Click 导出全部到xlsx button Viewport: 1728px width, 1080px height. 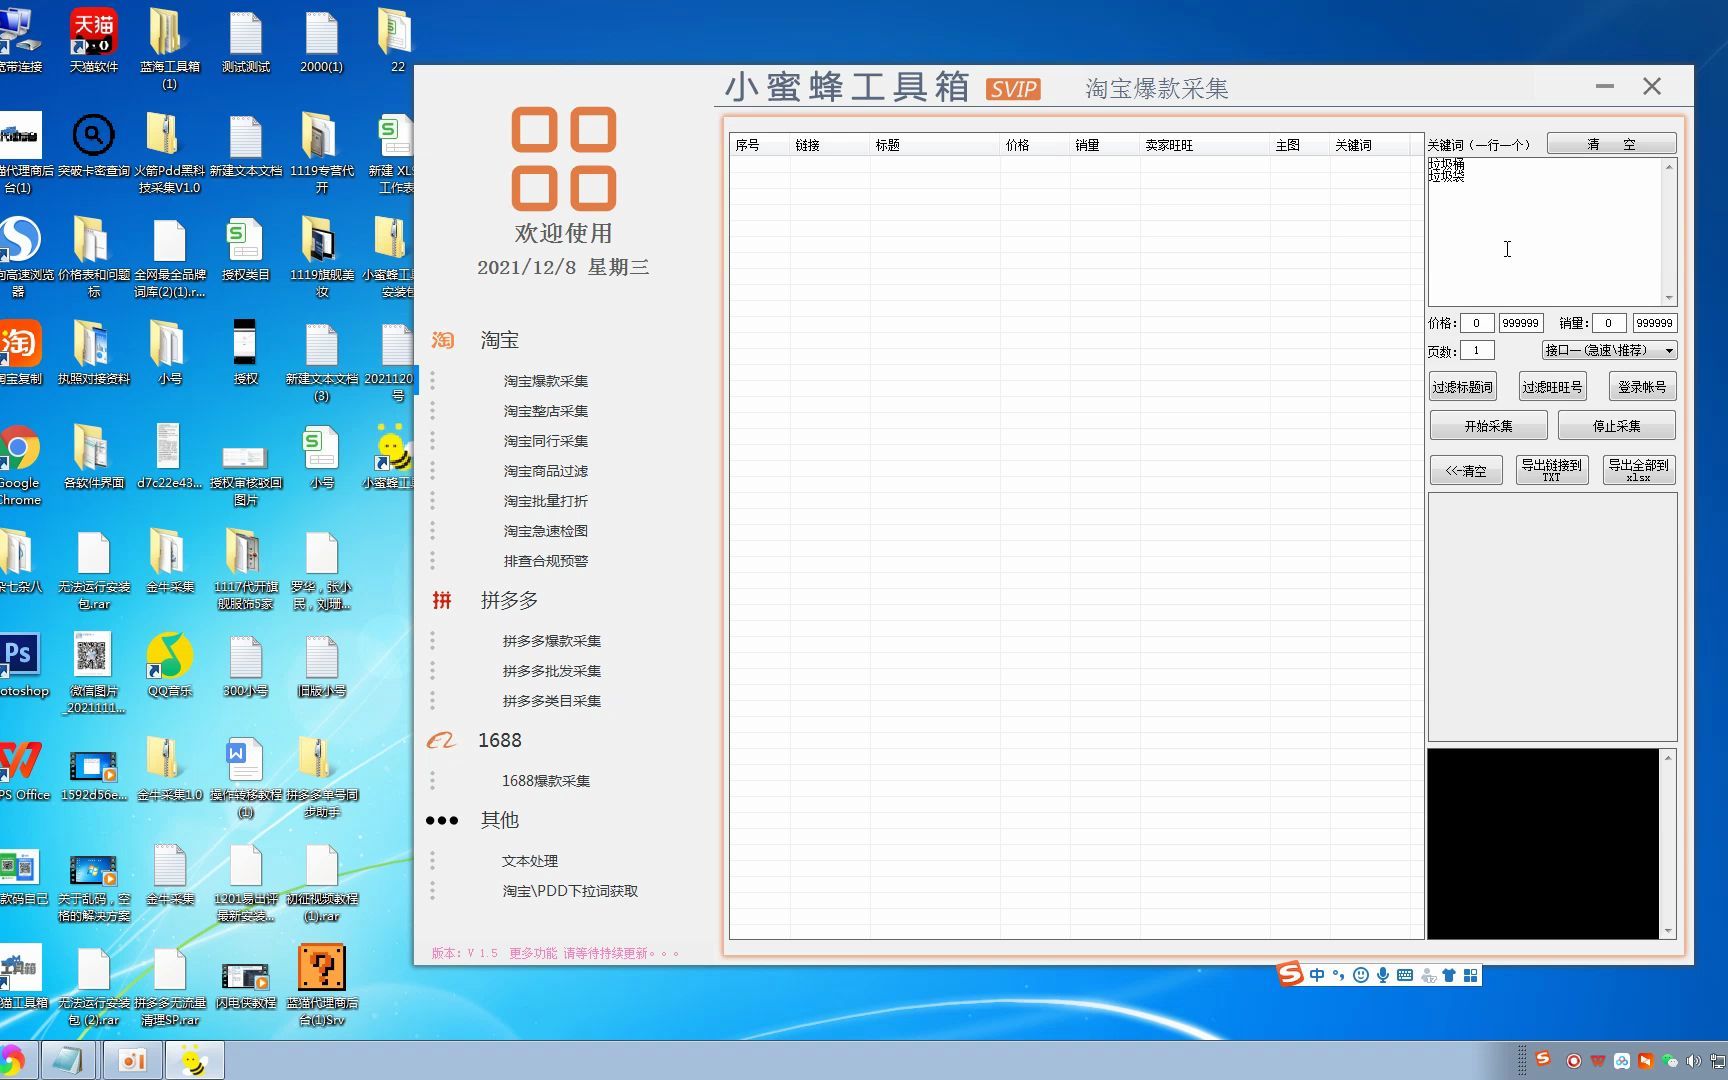click(x=1638, y=470)
